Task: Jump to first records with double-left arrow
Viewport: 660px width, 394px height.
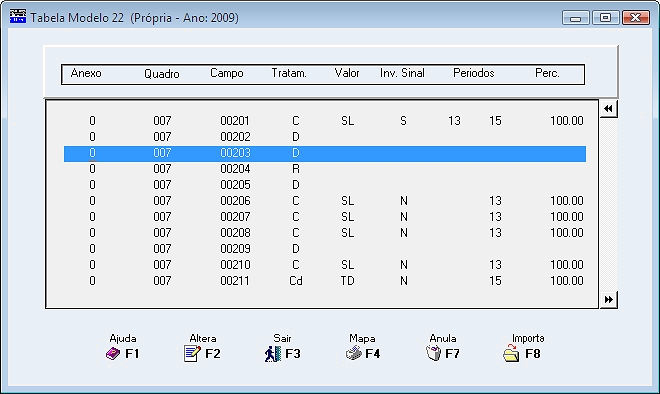Action: [608, 109]
